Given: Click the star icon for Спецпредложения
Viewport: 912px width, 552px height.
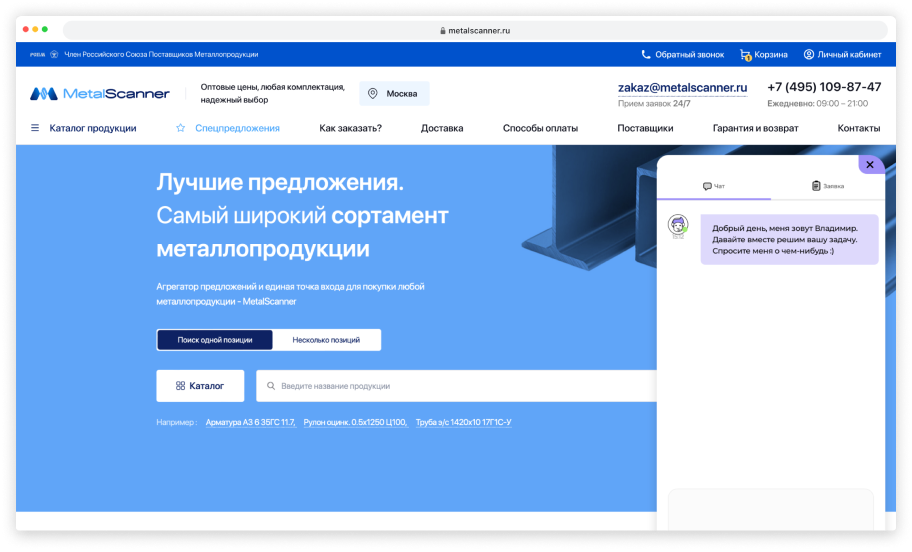Looking at the screenshot, I should point(181,128).
